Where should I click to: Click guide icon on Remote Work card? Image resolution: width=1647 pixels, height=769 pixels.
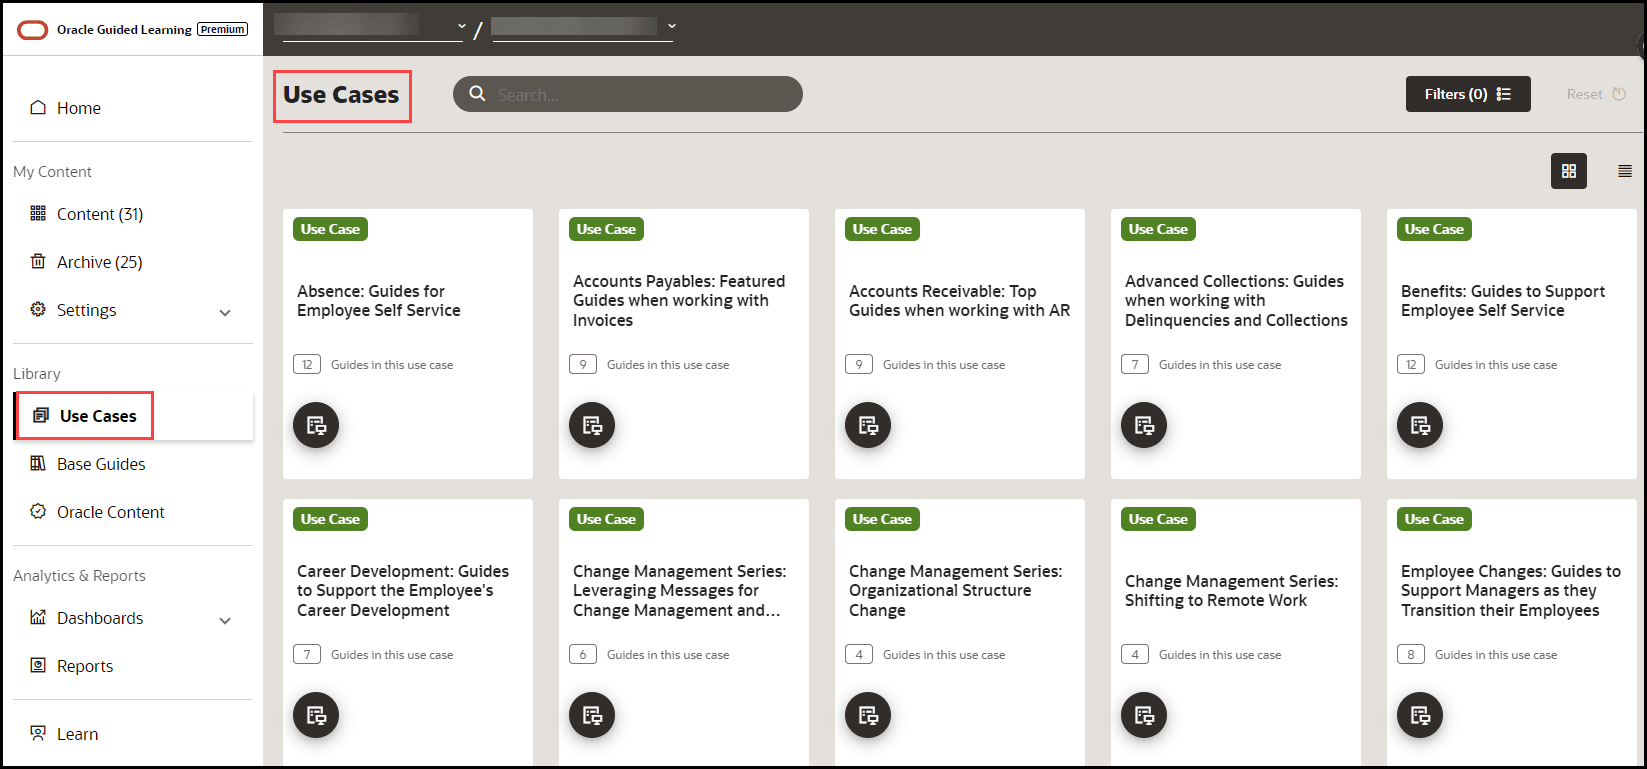click(1144, 715)
